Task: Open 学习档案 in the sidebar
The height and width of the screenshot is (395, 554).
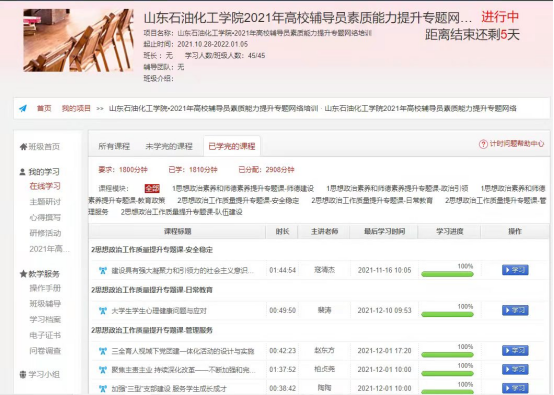Action: pyautogui.click(x=45, y=319)
